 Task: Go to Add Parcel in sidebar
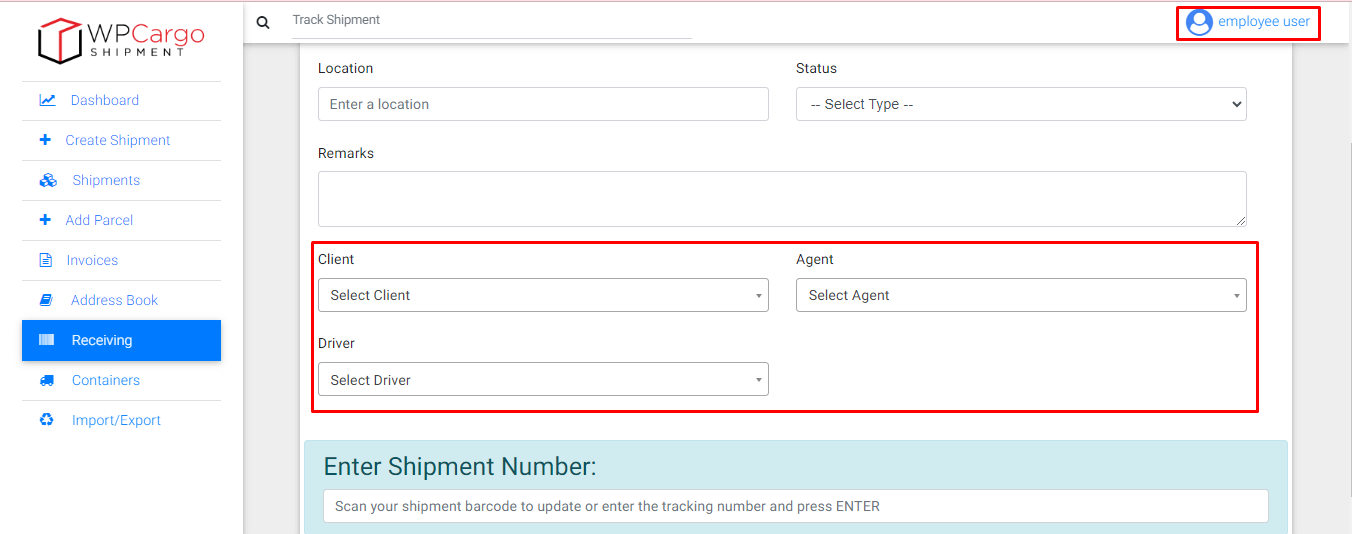pos(99,220)
